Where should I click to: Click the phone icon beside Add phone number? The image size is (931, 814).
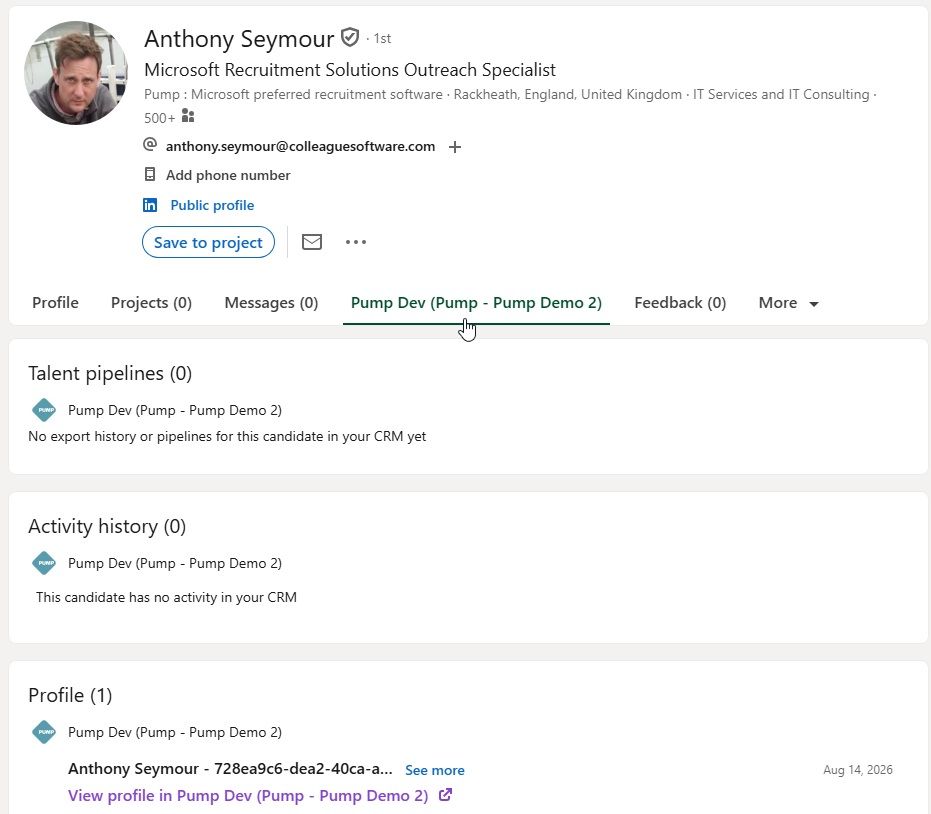coord(150,175)
